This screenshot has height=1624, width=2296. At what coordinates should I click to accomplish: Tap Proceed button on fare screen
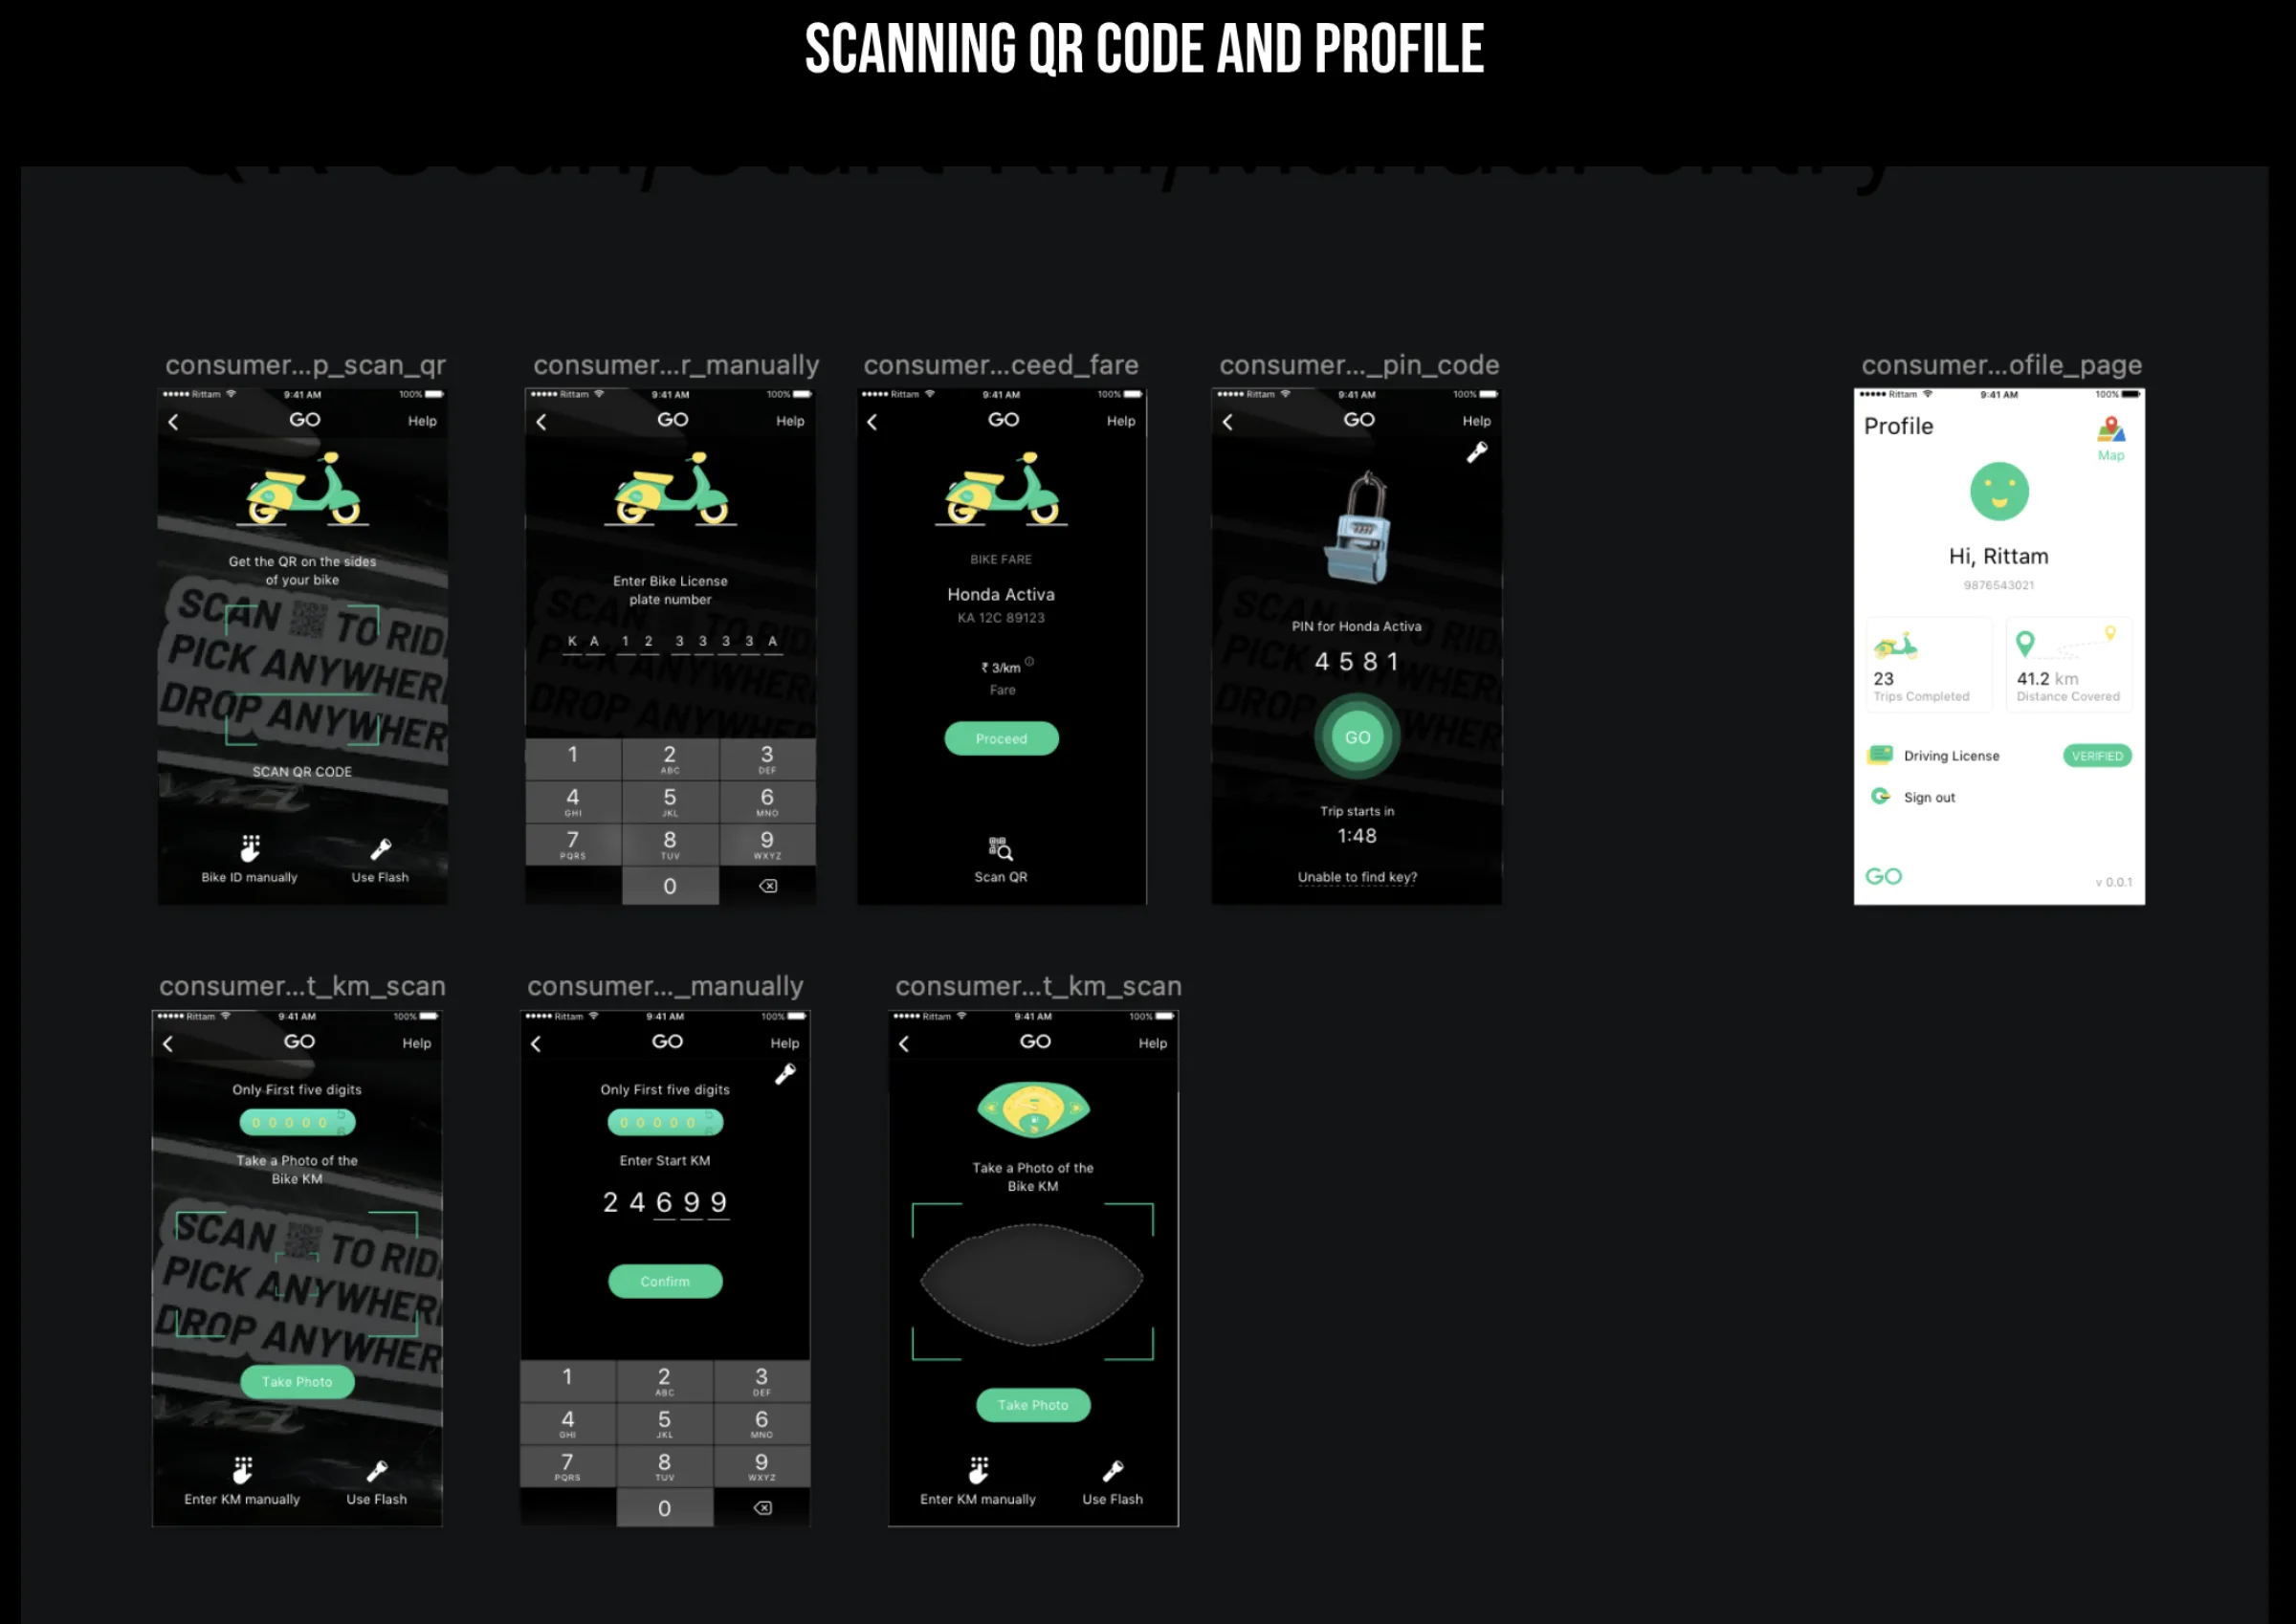point(1001,739)
